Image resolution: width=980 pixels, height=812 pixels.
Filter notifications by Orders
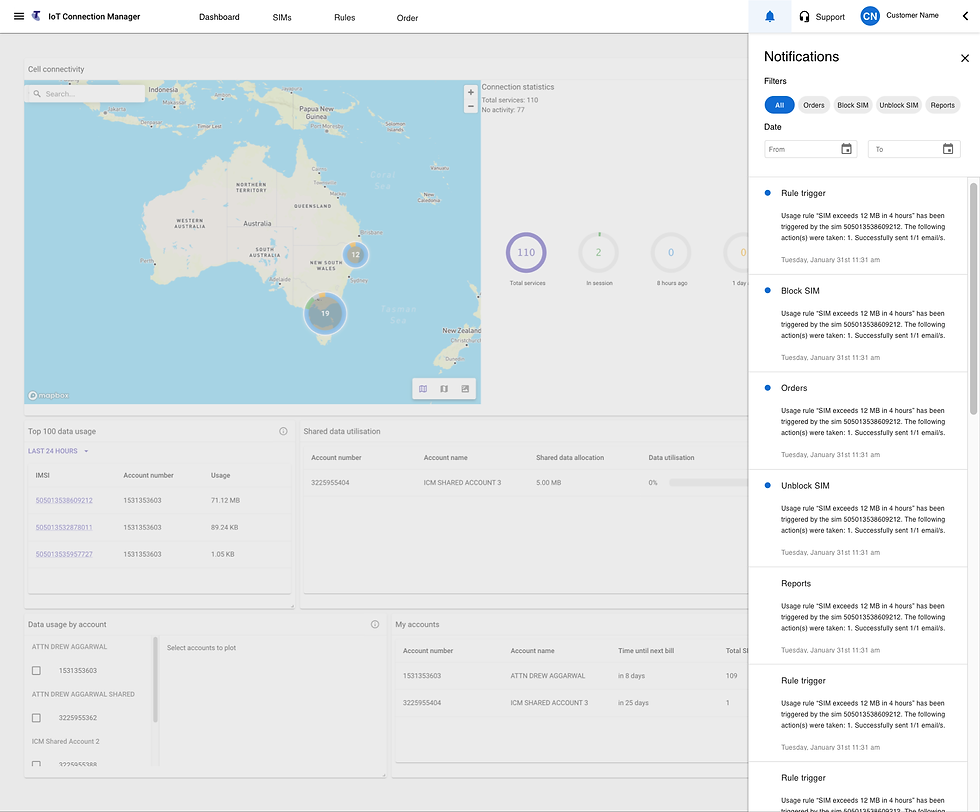coord(813,105)
